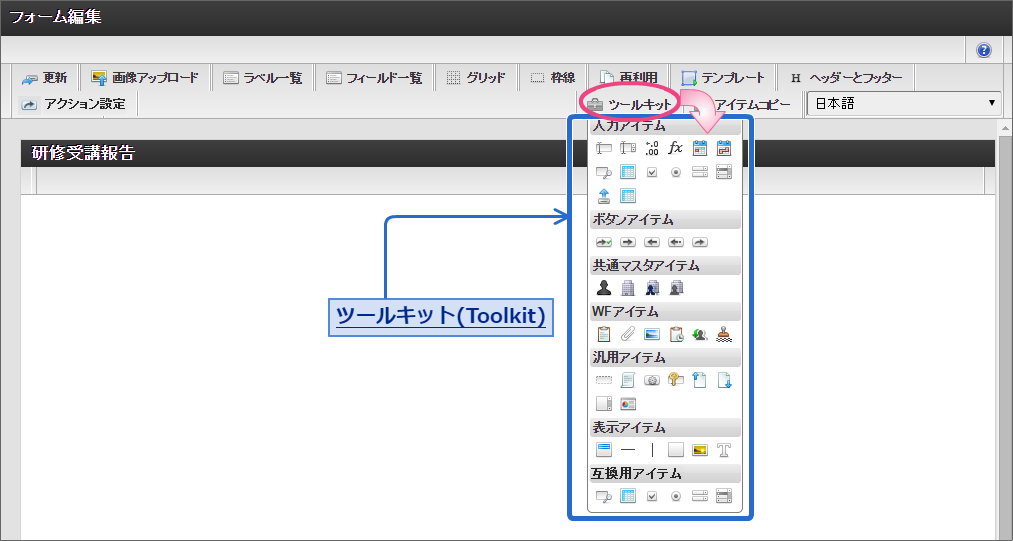Pick the grid table icon beside upload item
This screenshot has height=541, width=1013.
tap(627, 195)
